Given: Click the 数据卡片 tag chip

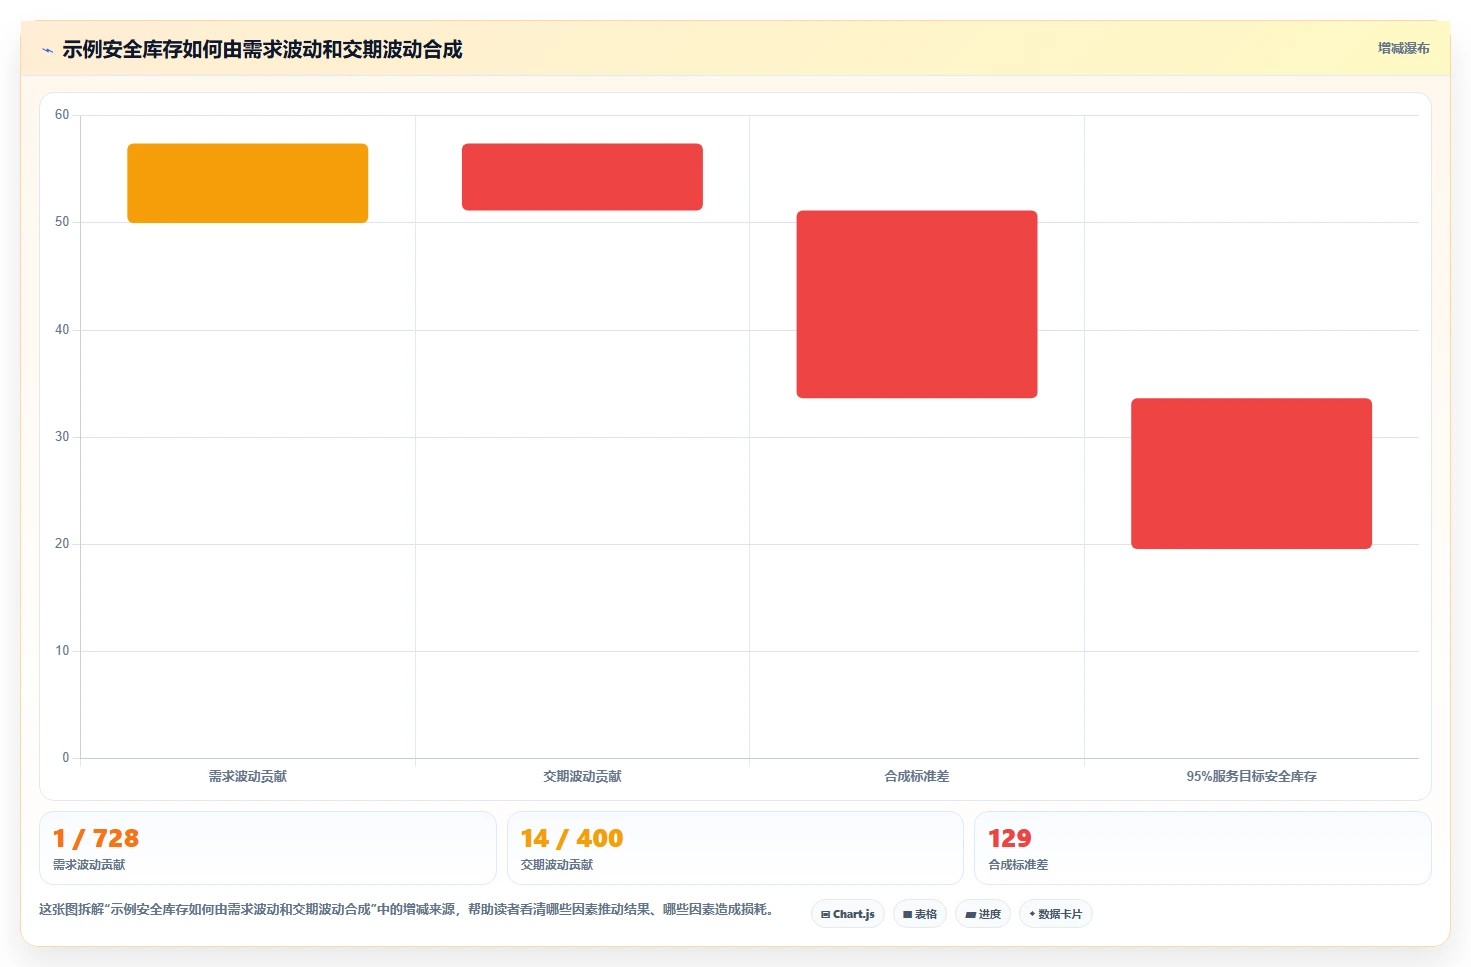Looking at the screenshot, I should tap(1056, 914).
